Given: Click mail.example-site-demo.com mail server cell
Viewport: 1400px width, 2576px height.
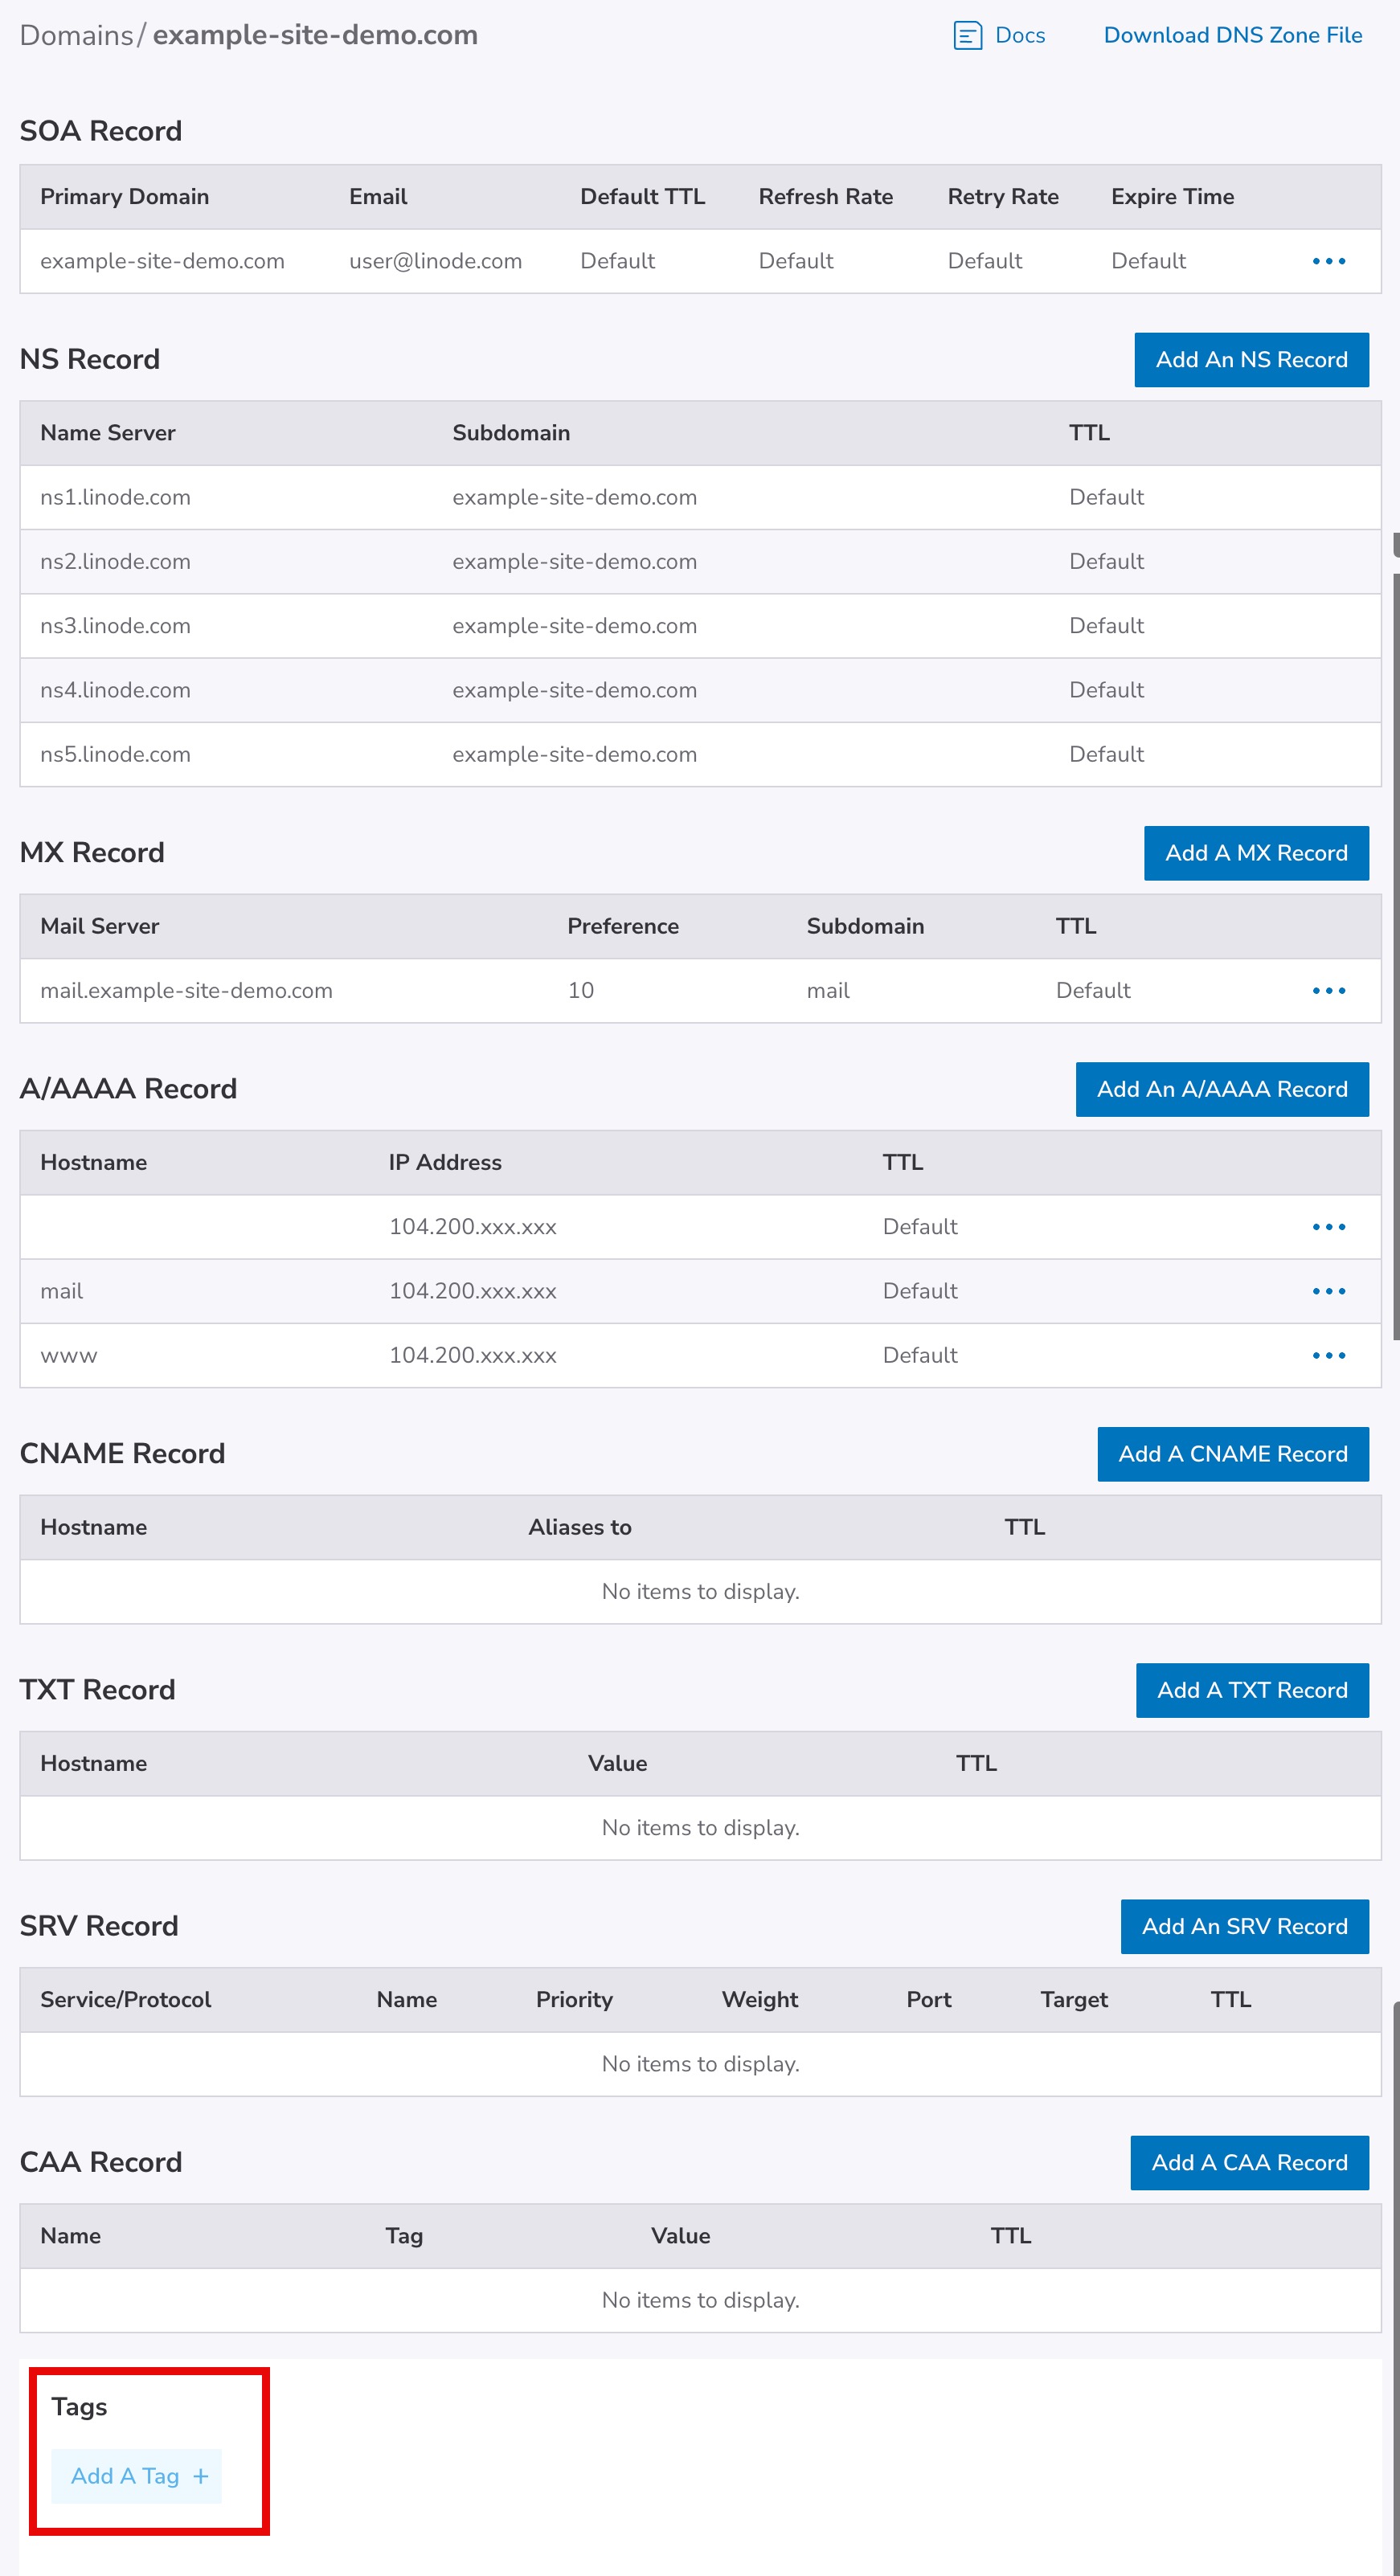Looking at the screenshot, I should click(186, 990).
